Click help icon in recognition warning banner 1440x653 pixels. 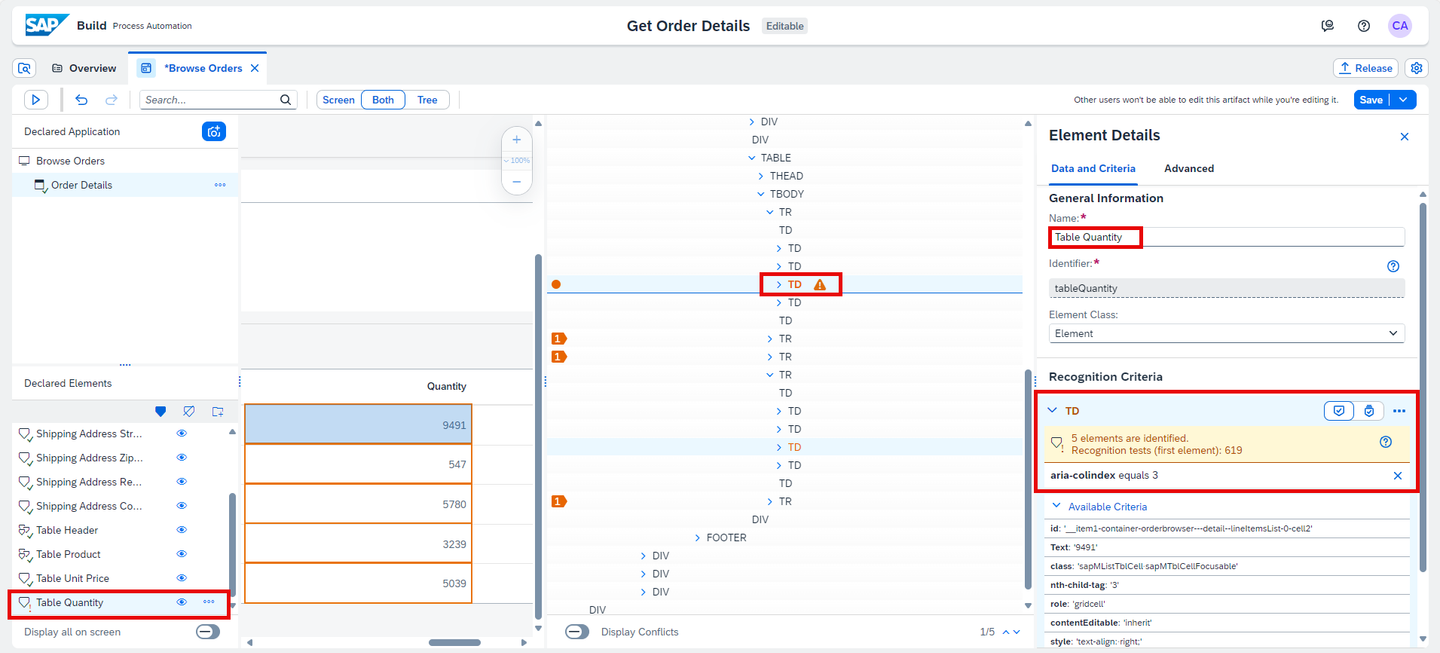click(x=1386, y=442)
